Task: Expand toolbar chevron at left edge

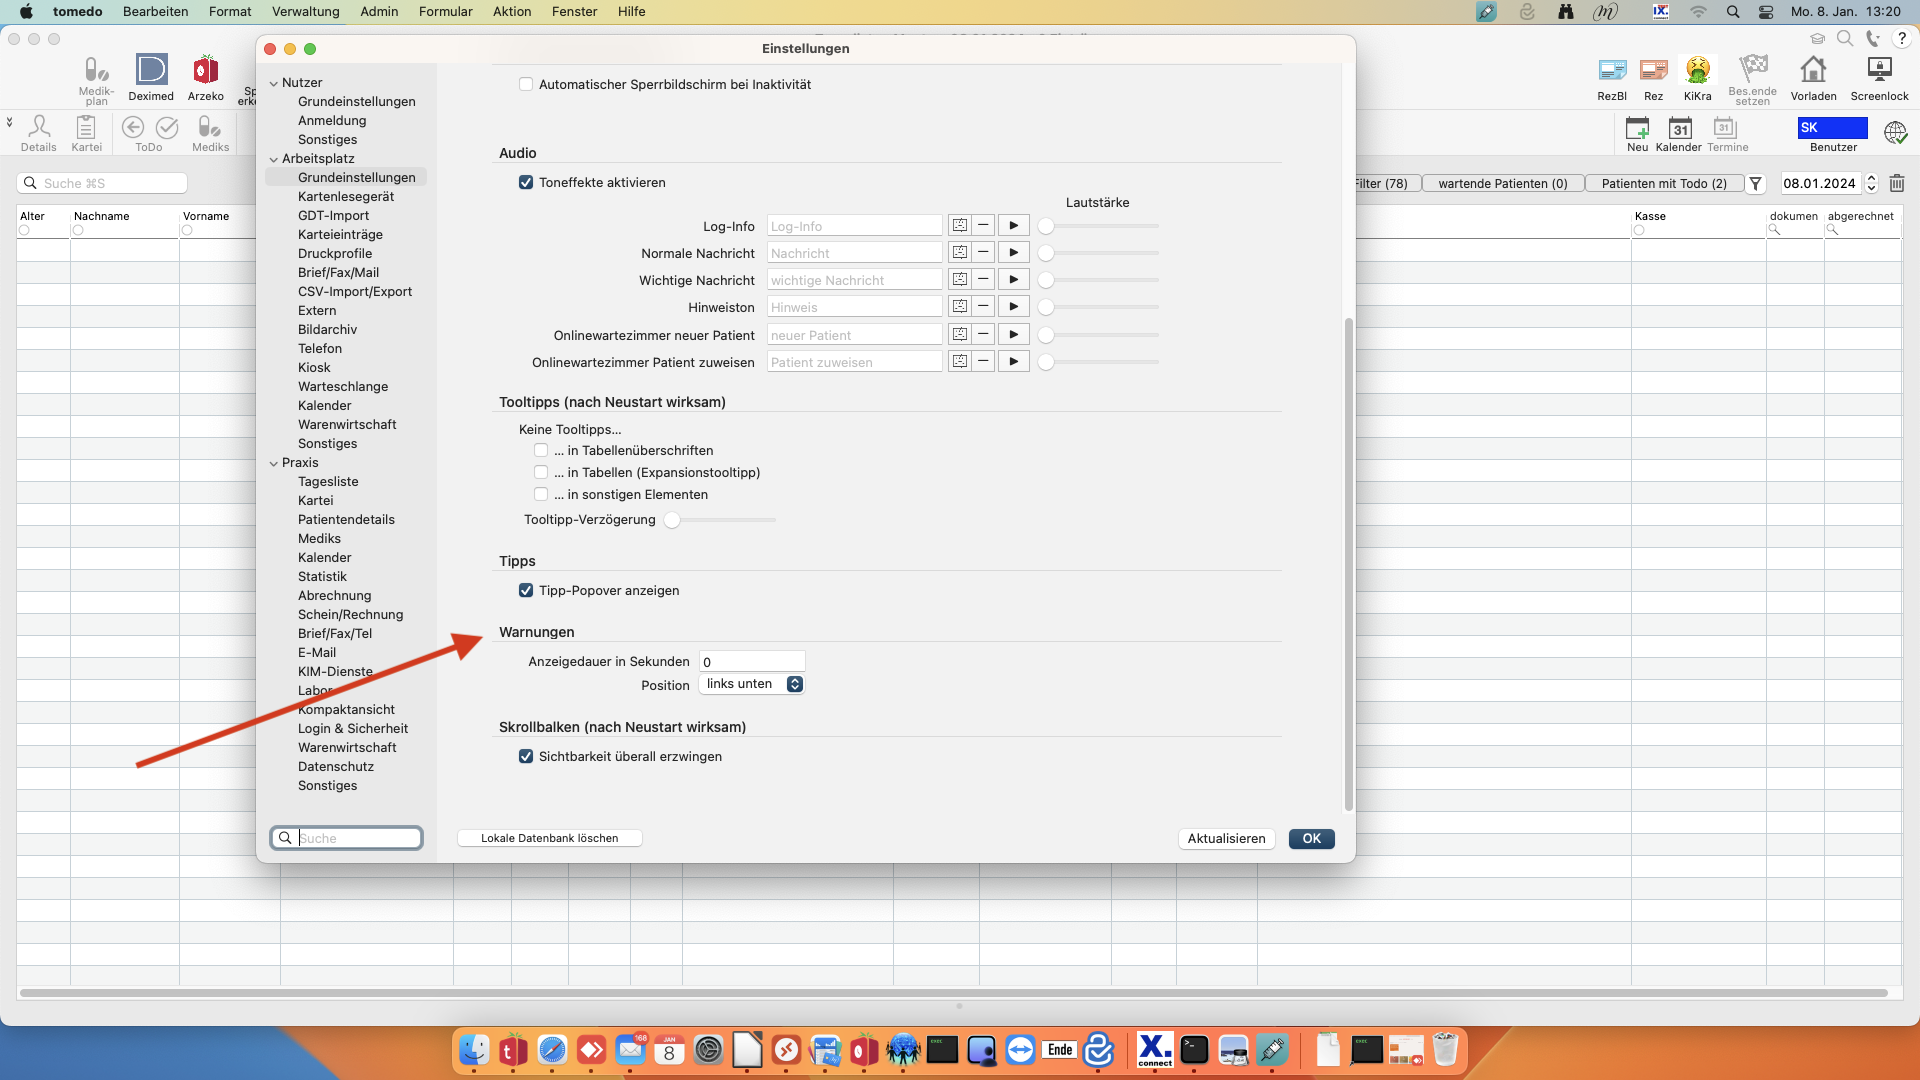Action: pos(9,122)
